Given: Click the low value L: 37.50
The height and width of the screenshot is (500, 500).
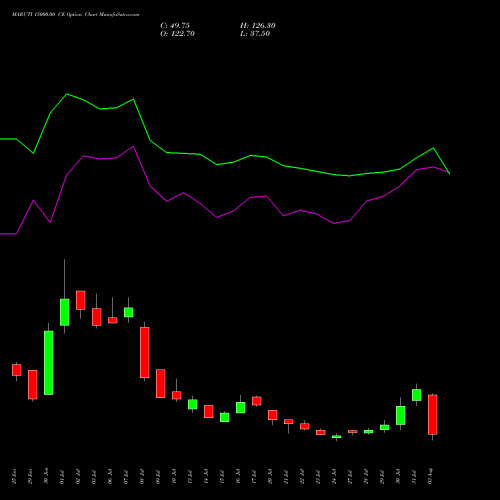Looking at the screenshot, I should pyautogui.click(x=255, y=34).
